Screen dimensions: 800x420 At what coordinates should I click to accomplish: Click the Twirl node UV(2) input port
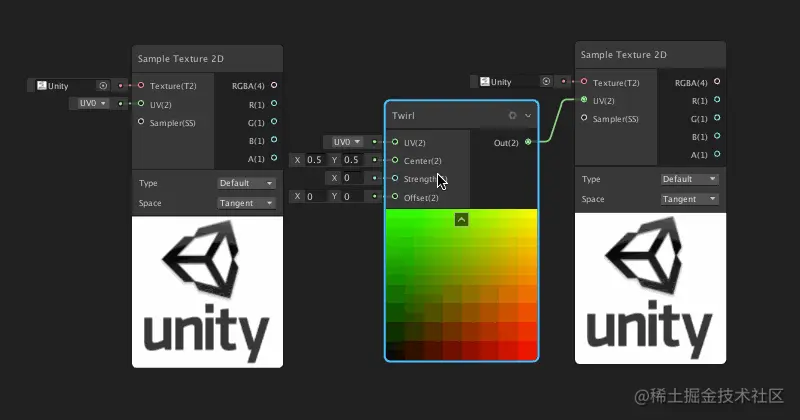tap(395, 142)
